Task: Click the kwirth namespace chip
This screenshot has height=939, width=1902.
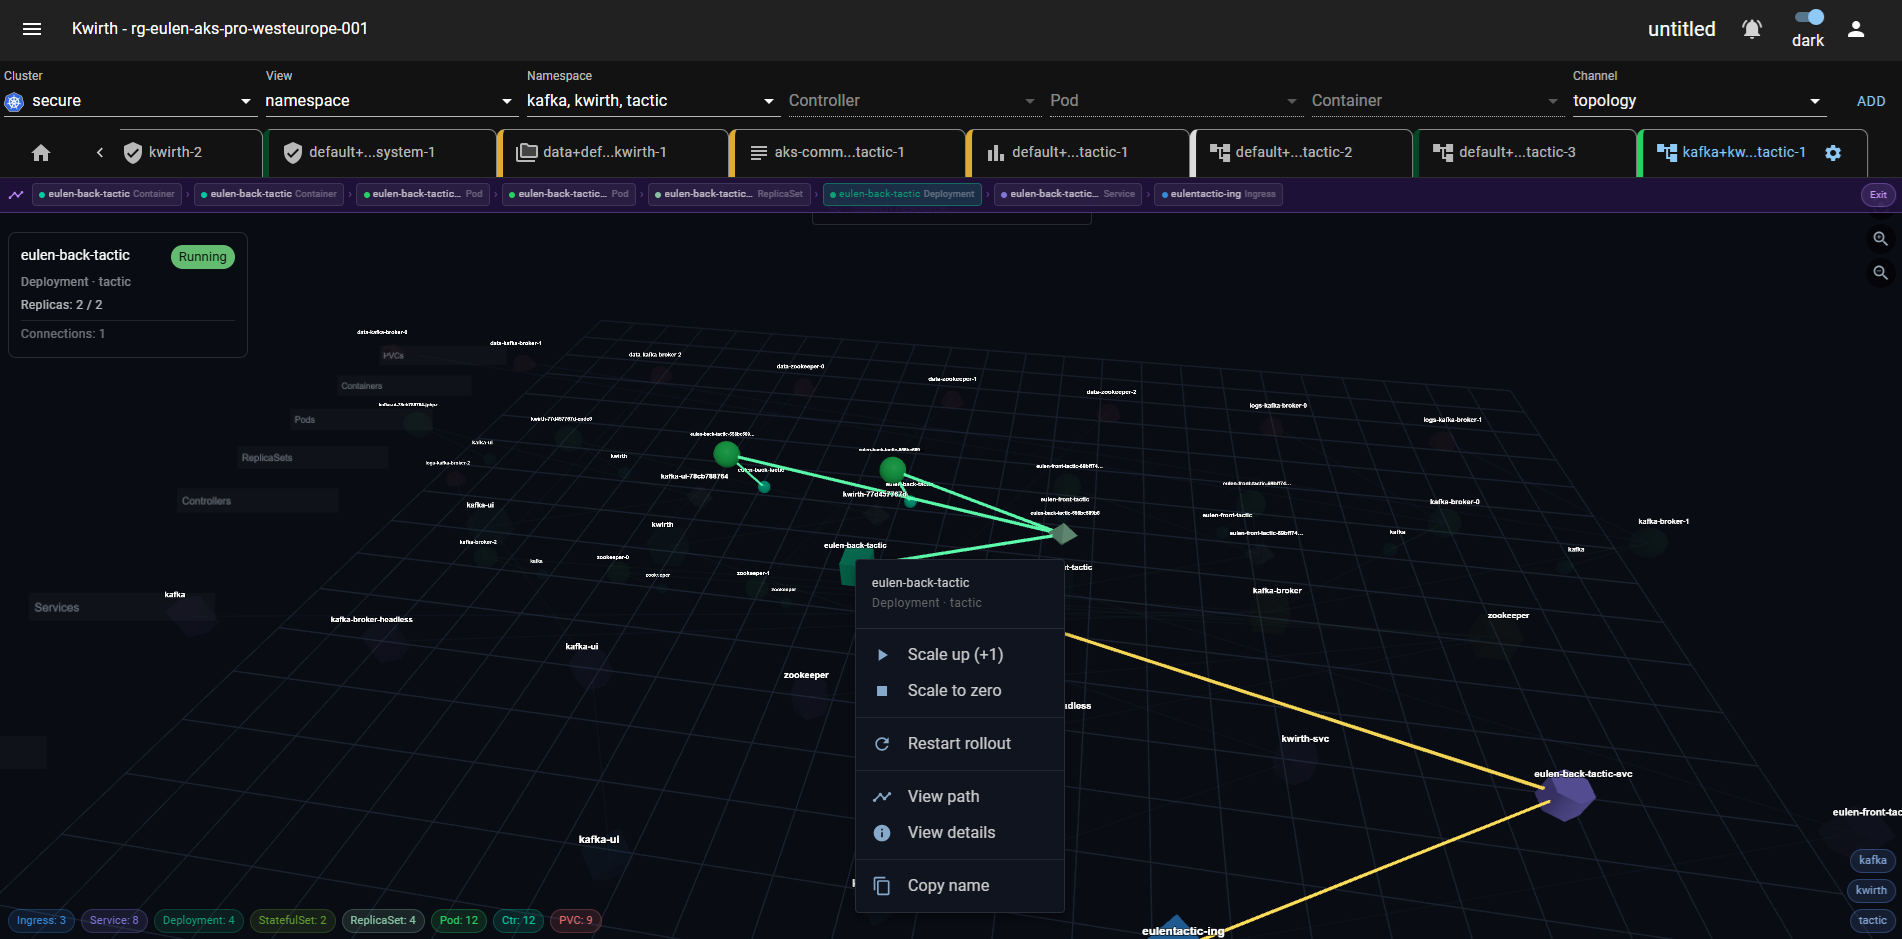Action: [1871, 891]
